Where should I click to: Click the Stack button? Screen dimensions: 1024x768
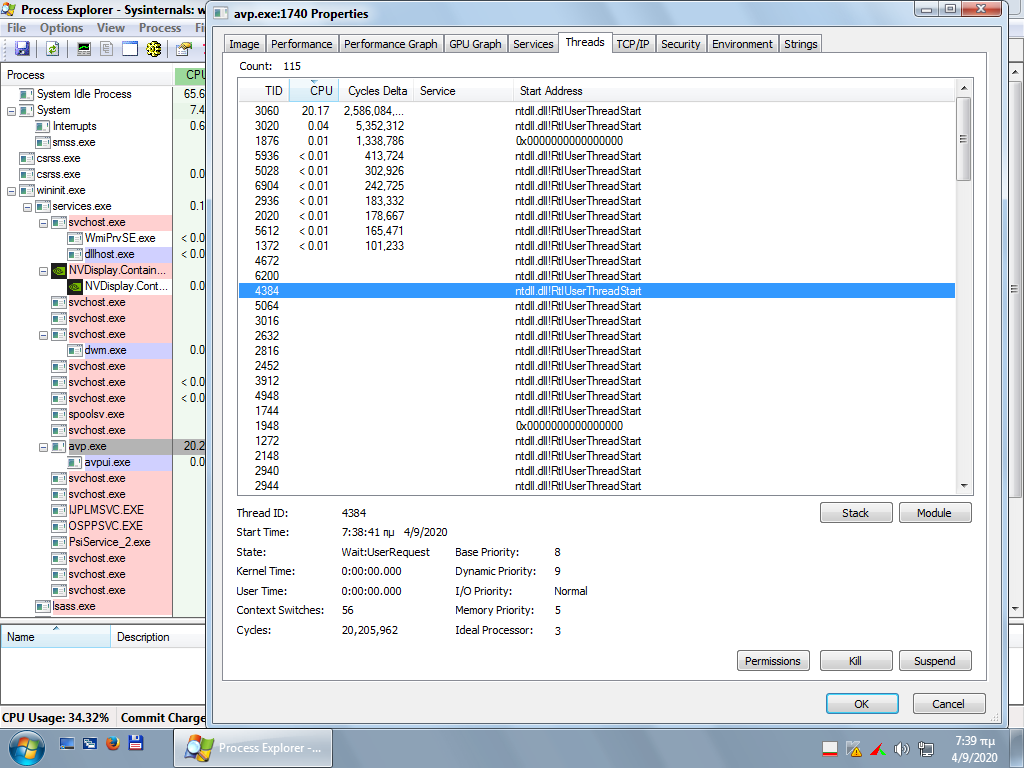856,513
